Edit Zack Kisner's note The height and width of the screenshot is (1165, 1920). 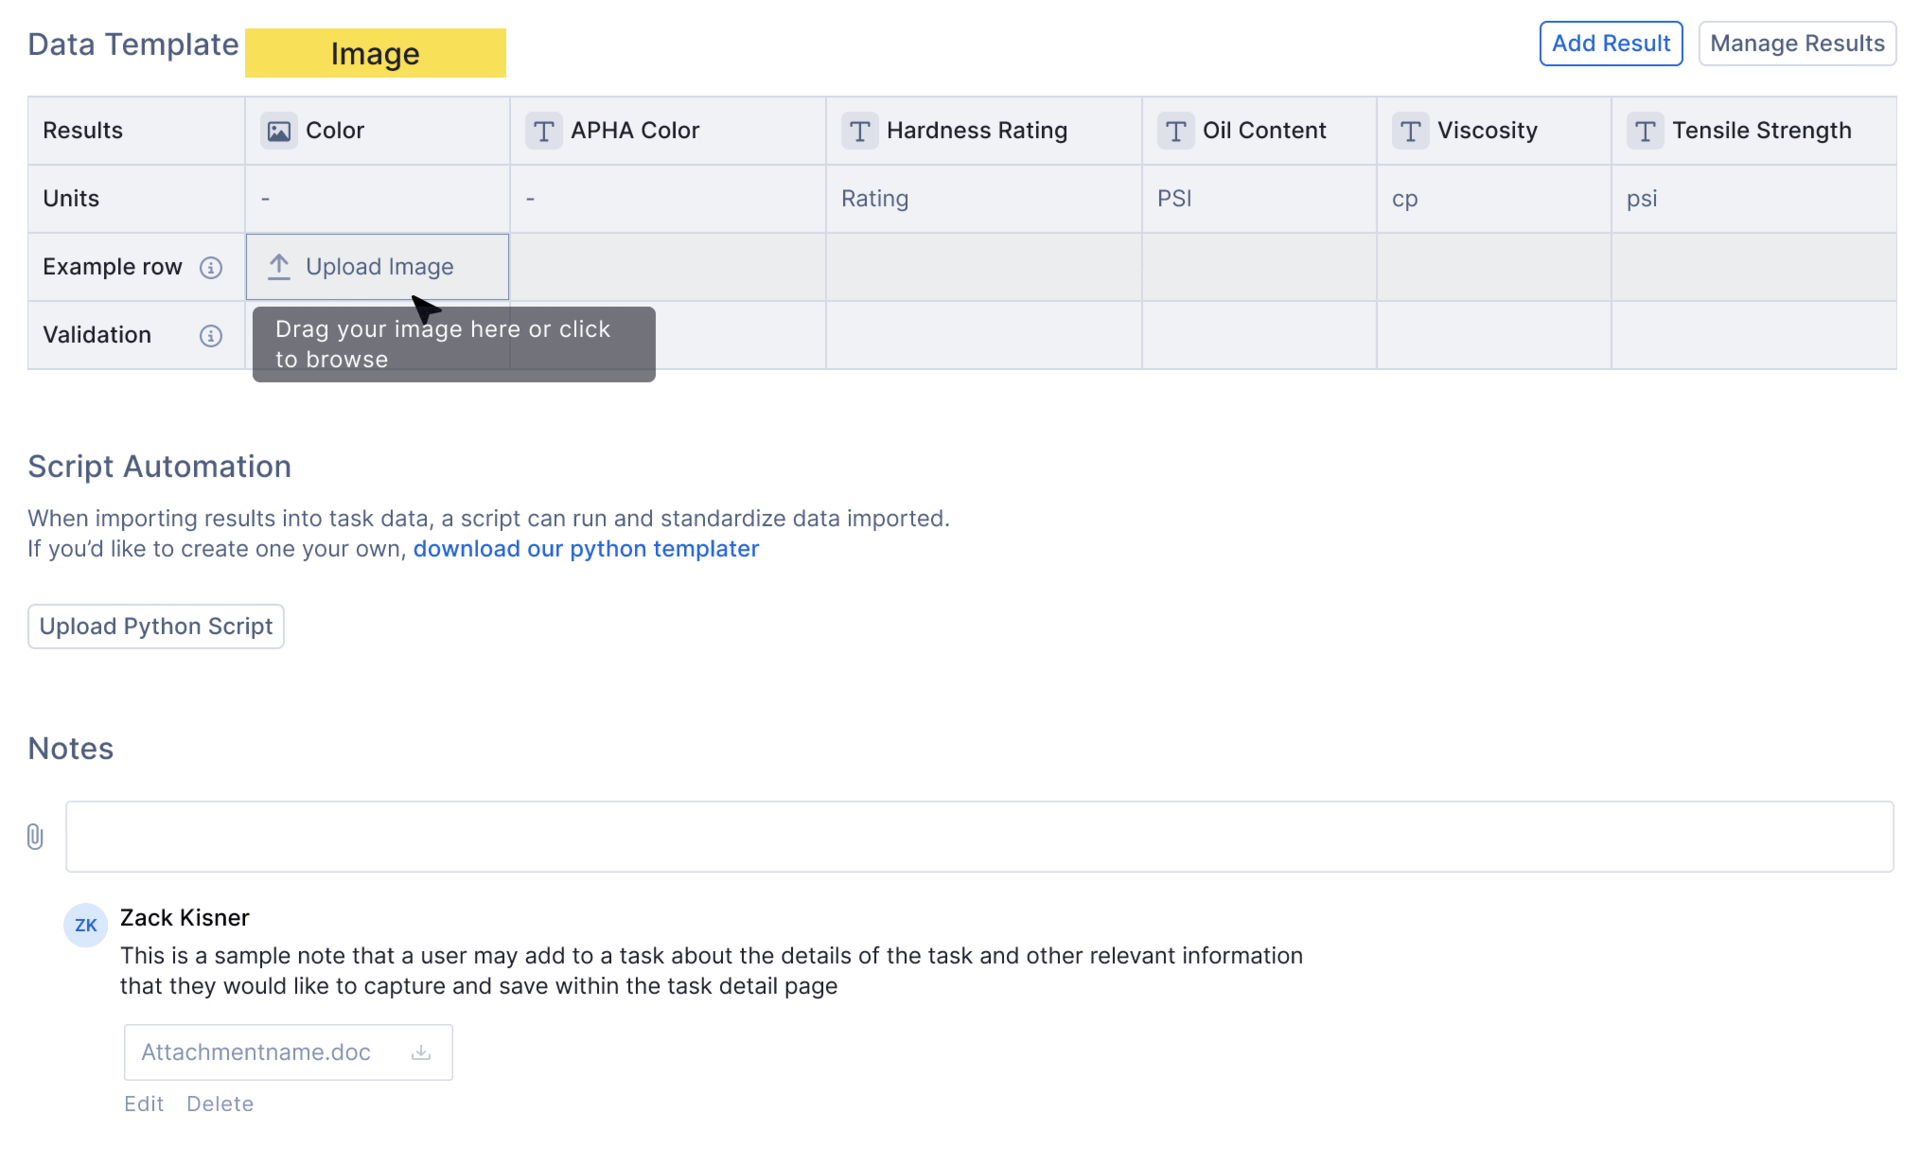click(x=143, y=1103)
